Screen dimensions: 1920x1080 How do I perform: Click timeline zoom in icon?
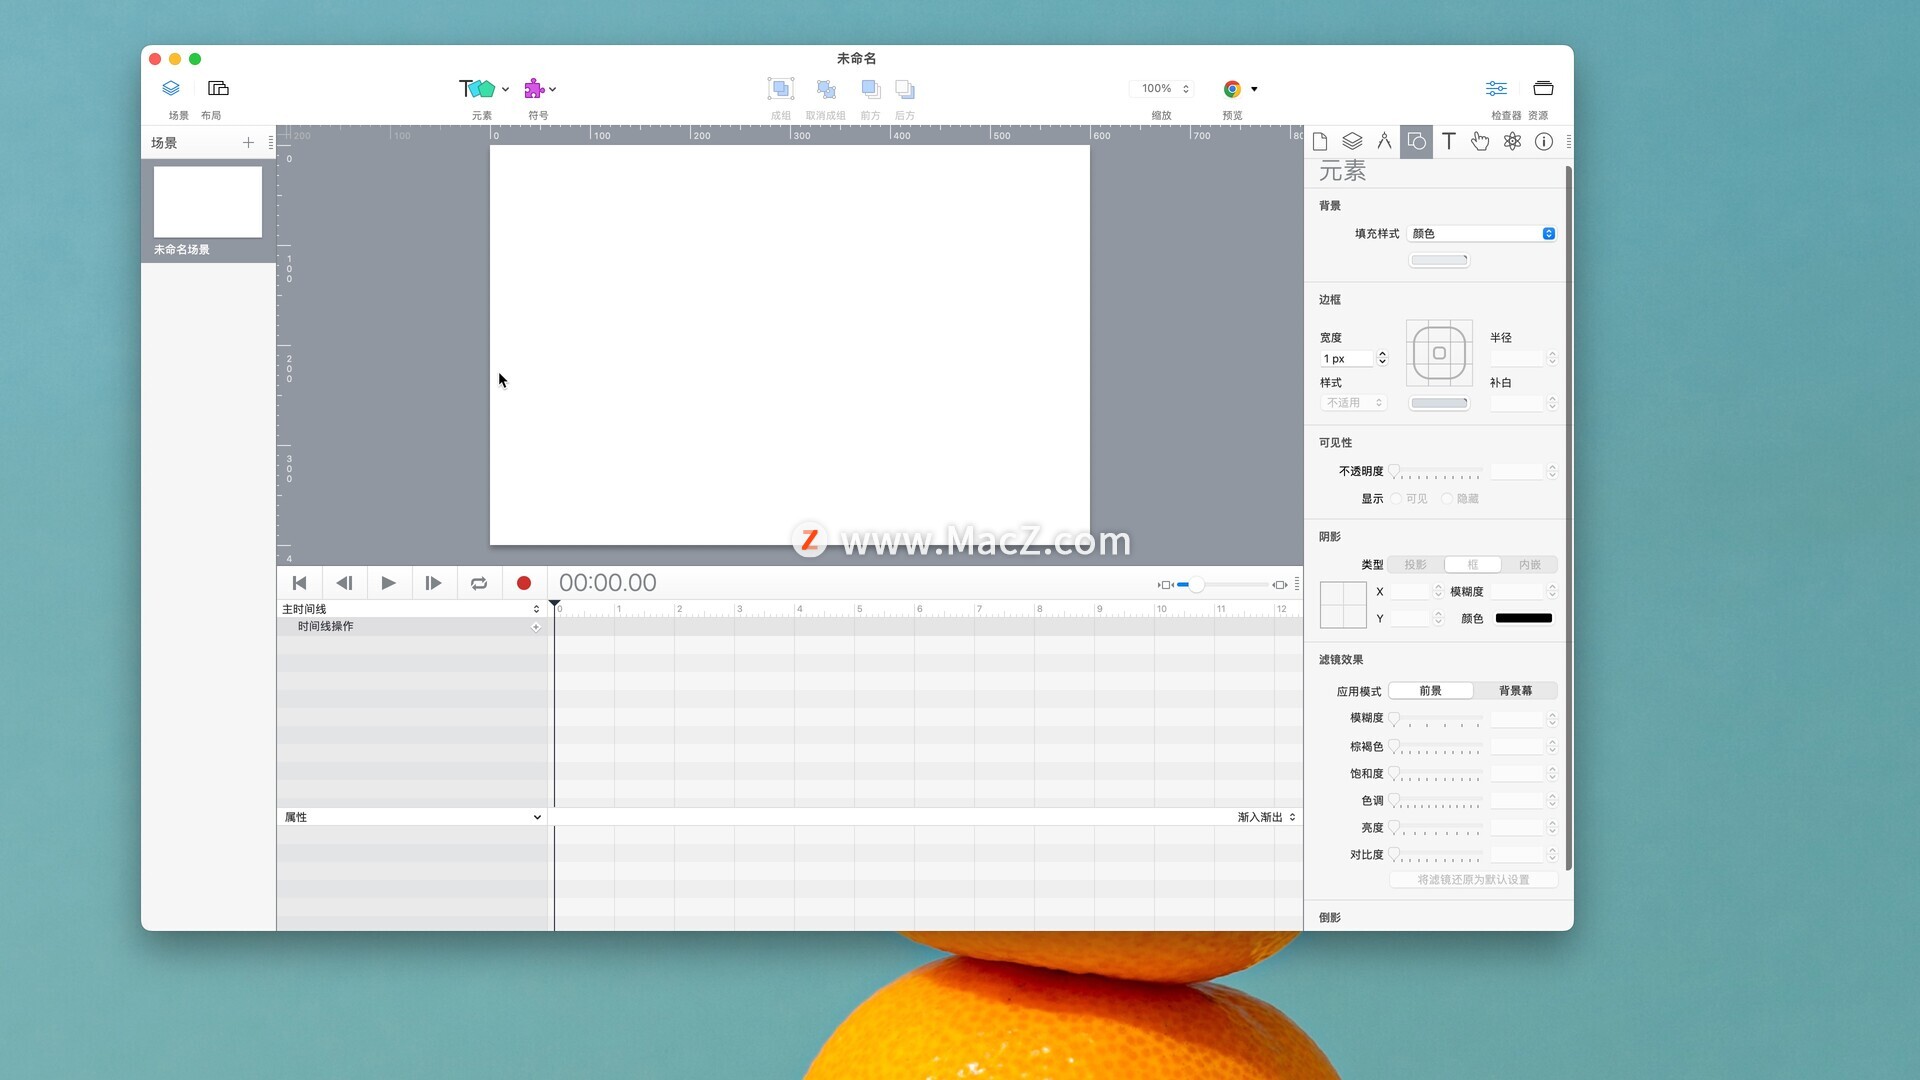point(1280,585)
